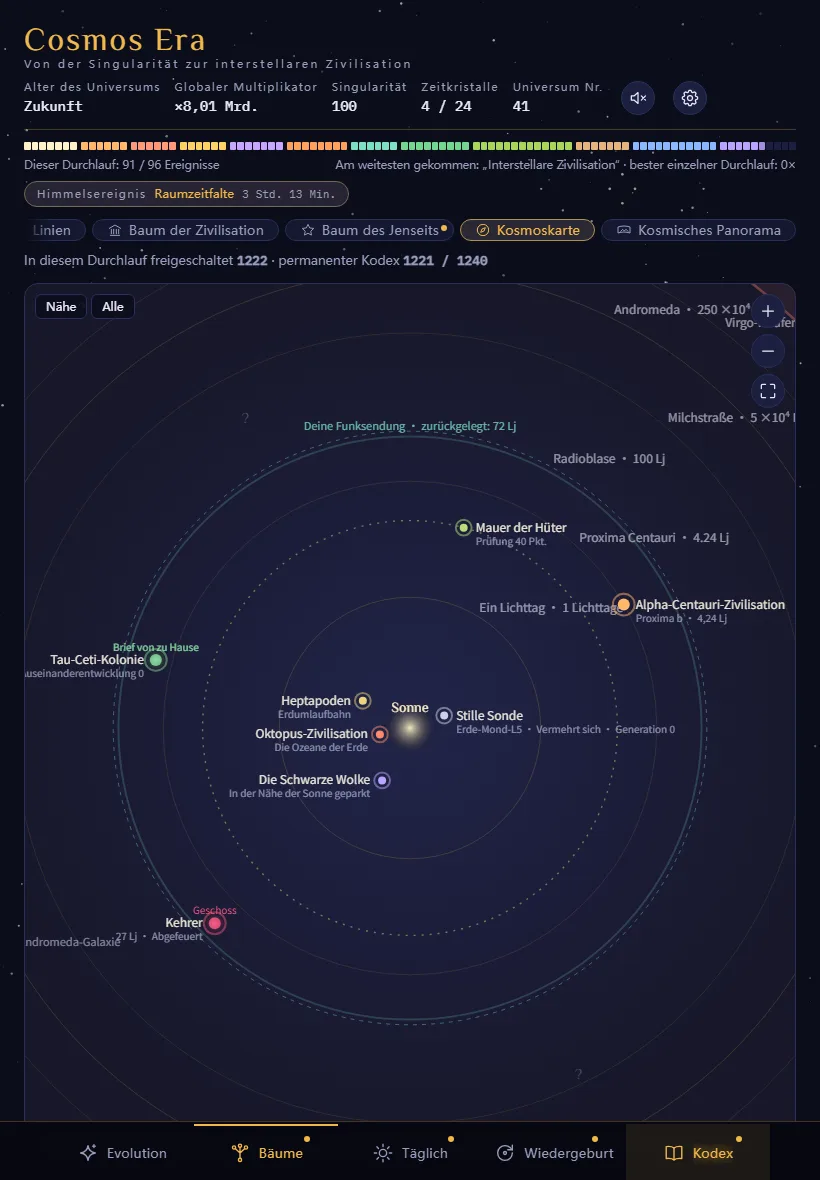Open Täglich in bottom navigation
This screenshot has width=820, height=1180.
[x=410, y=1152]
